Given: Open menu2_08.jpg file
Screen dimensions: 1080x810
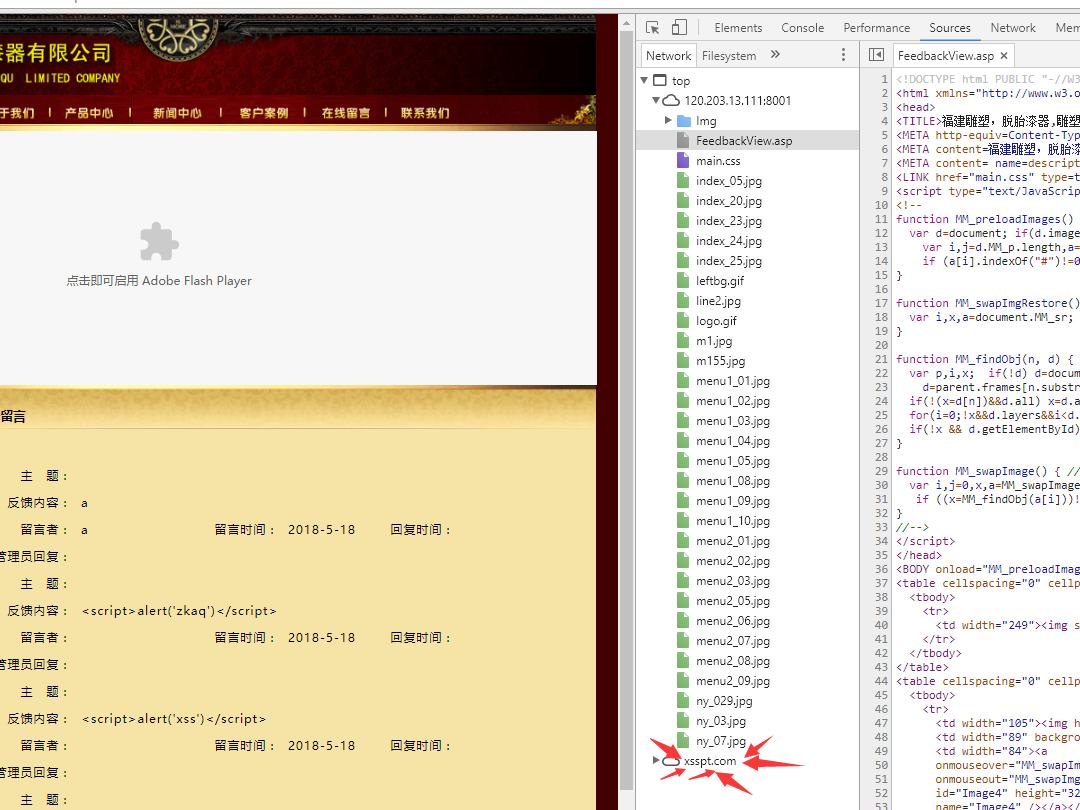Looking at the screenshot, I should tap(733, 660).
